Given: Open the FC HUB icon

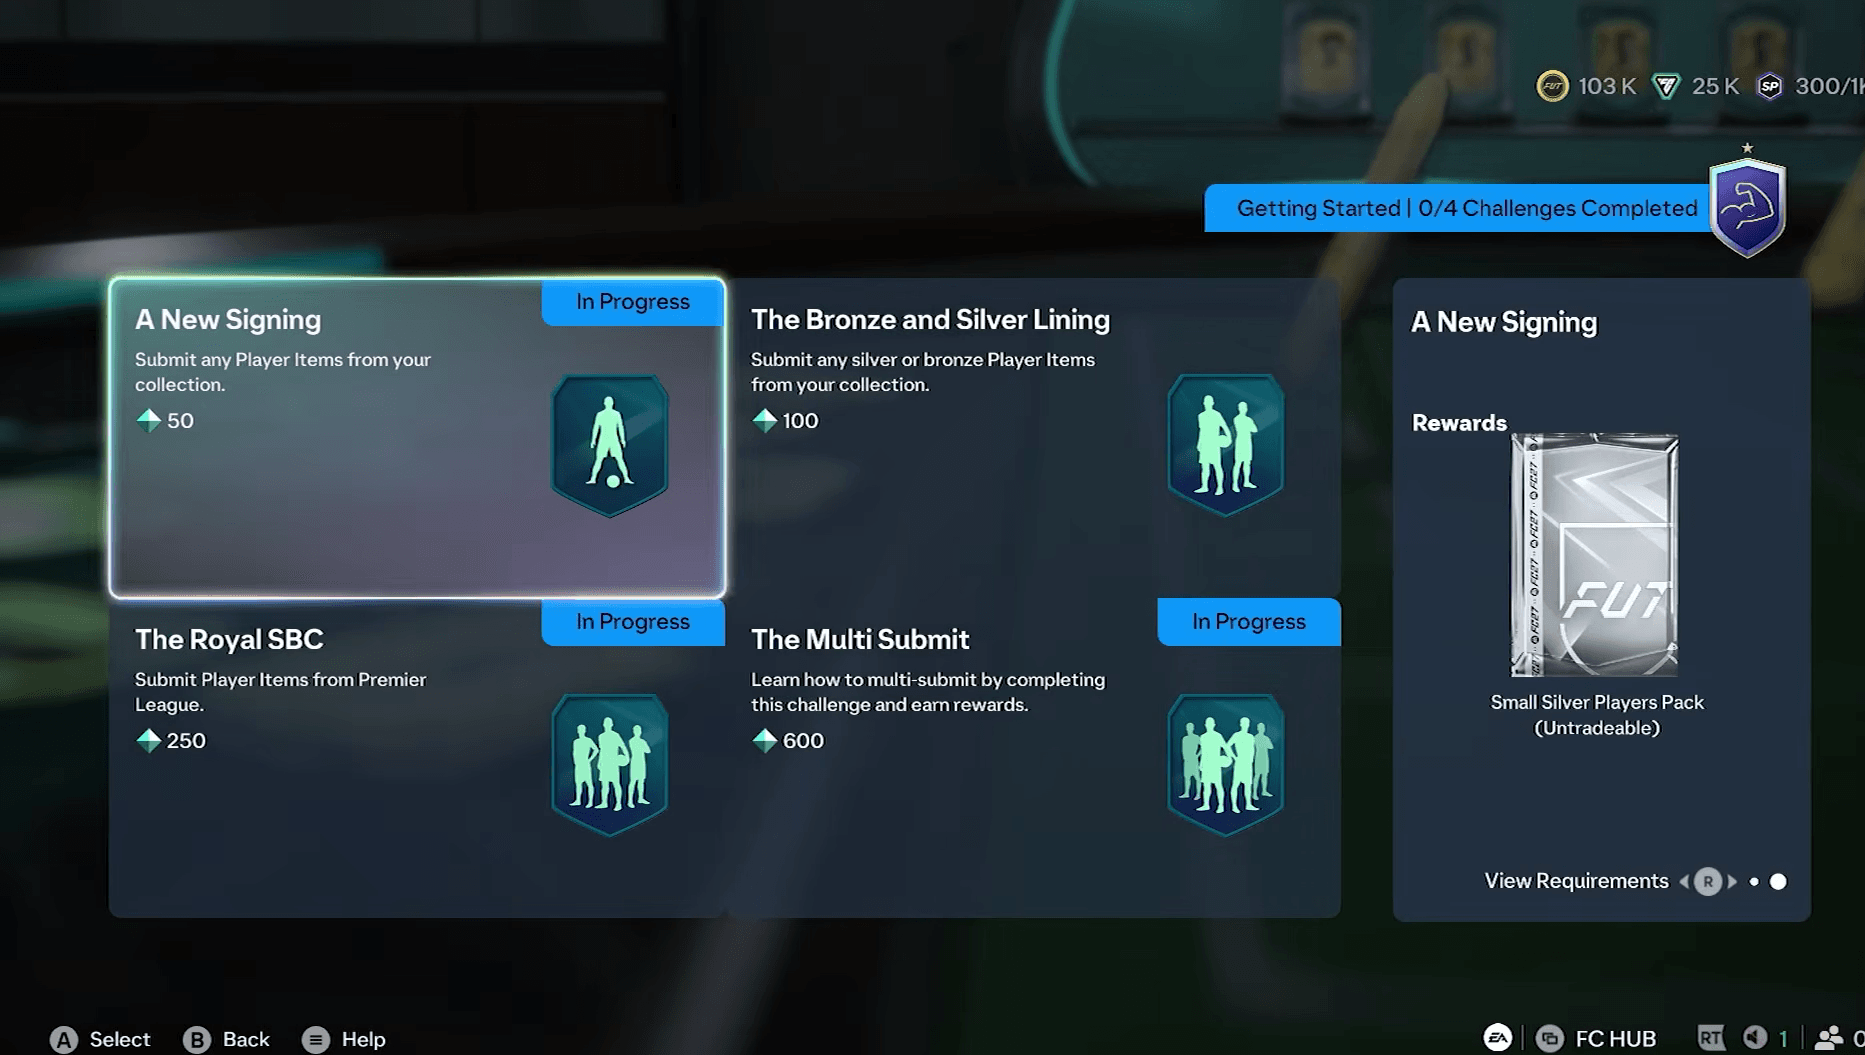Looking at the screenshot, I should [x=1550, y=1039].
